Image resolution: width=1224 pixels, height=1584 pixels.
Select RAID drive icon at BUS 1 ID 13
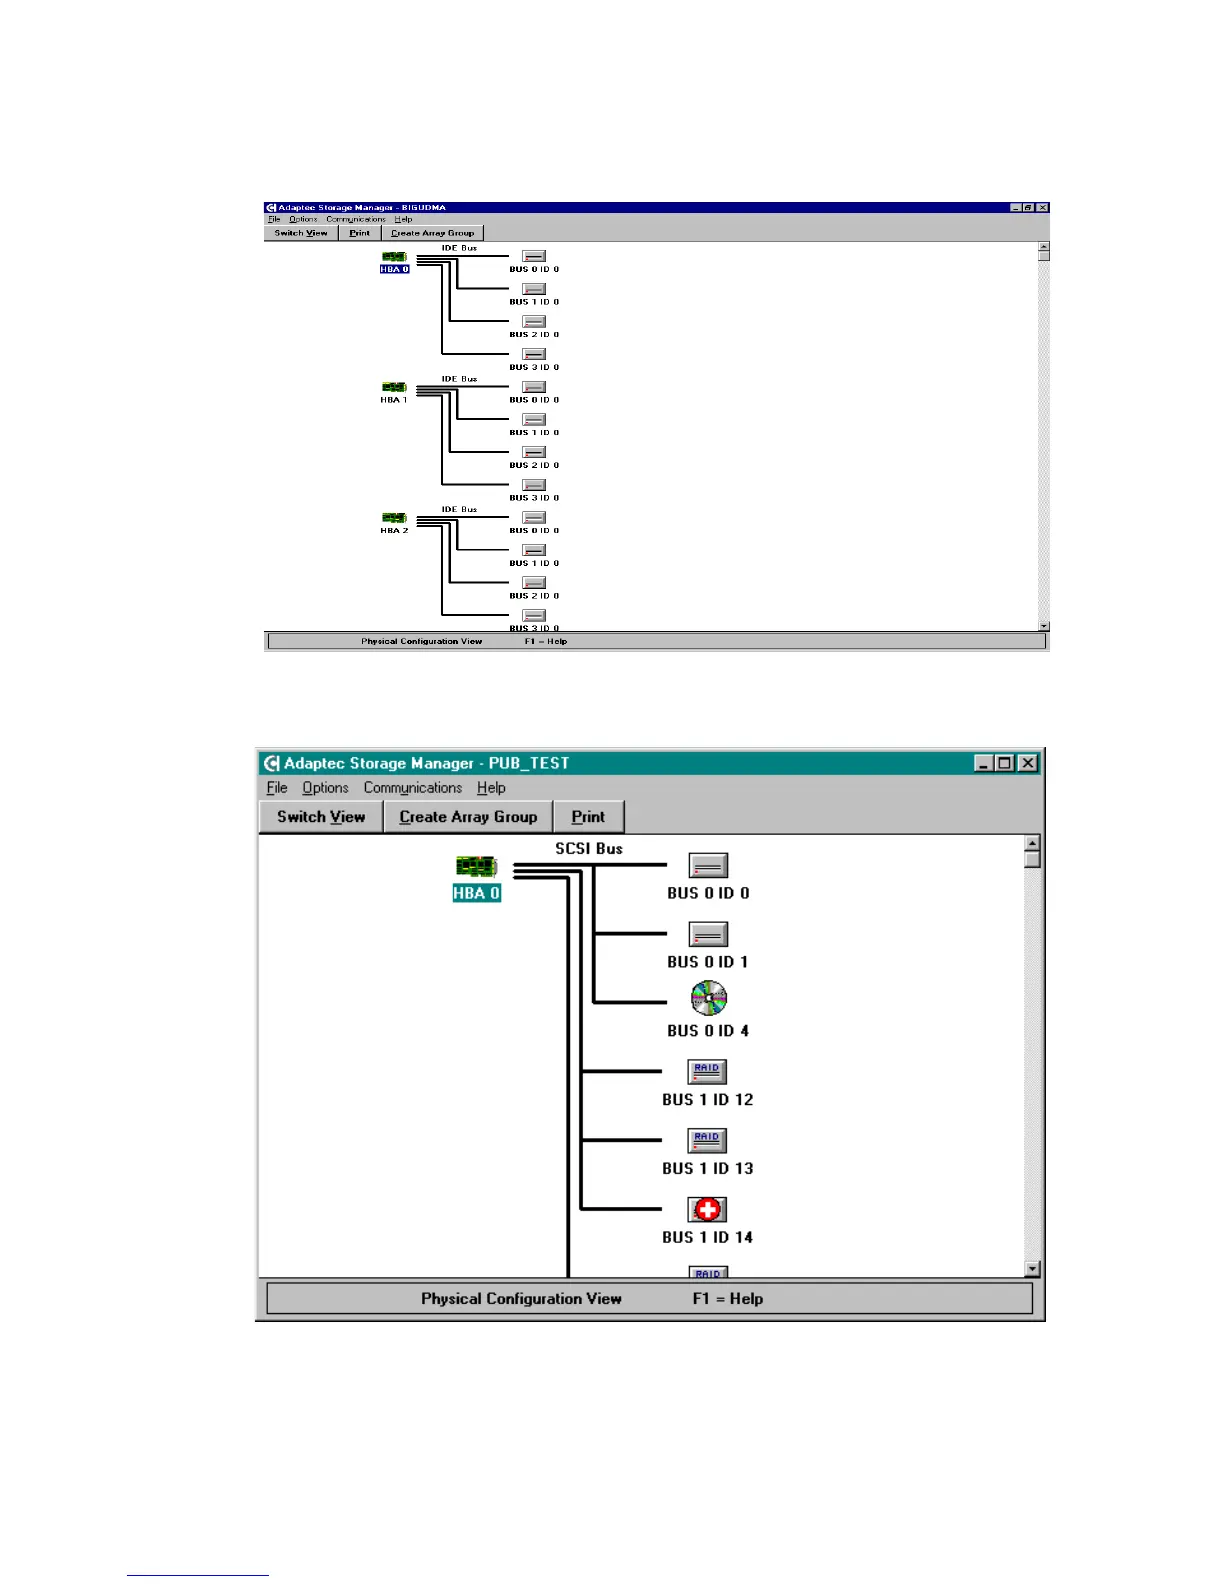pos(707,1141)
